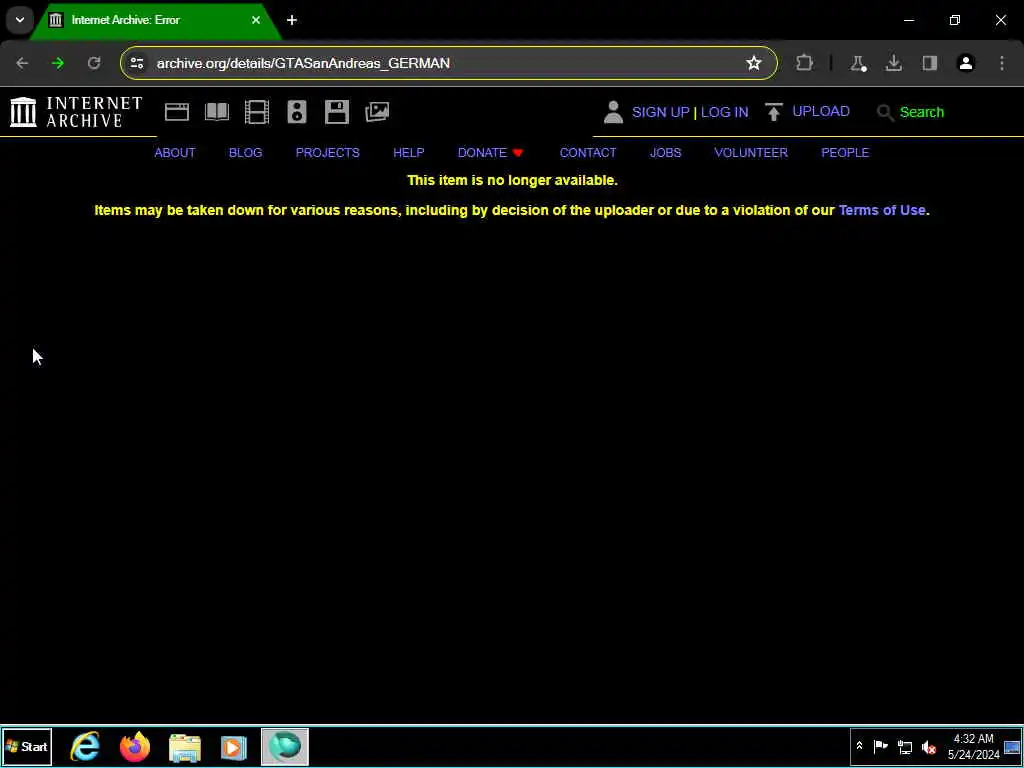Click "This item is no longer available." text
Viewport: 1024px width, 768px height.
(x=512, y=180)
